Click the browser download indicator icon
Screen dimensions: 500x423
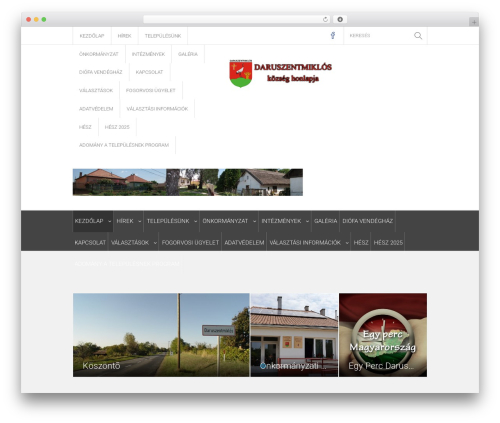340,20
